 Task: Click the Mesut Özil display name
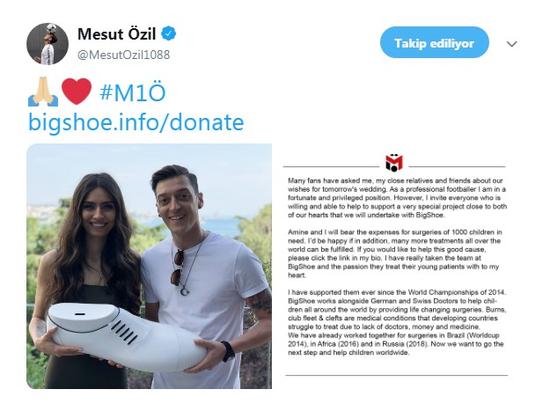(x=116, y=34)
